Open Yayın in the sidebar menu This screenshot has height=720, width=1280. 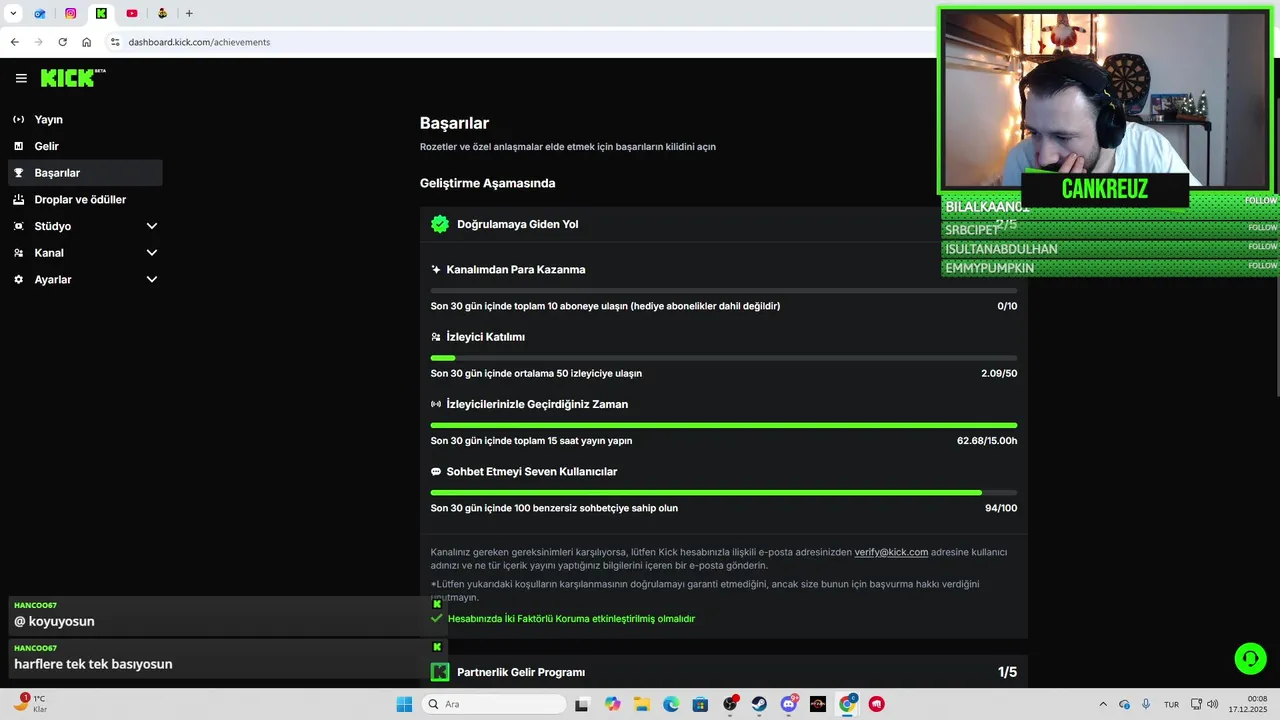[85, 119]
